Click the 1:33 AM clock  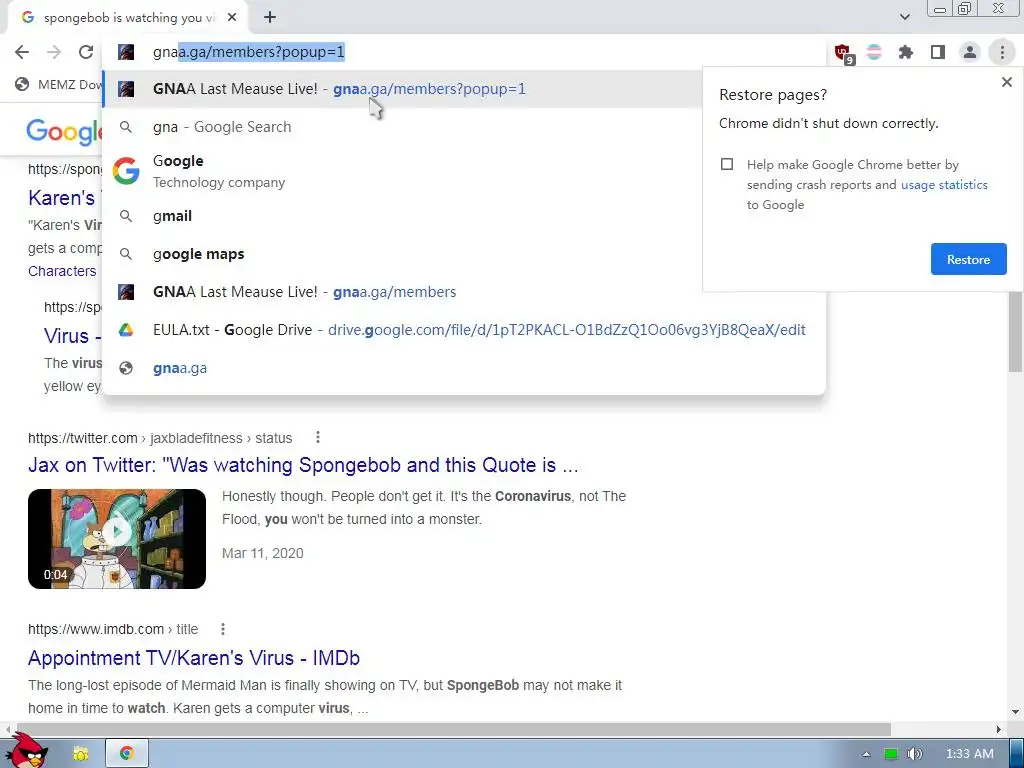[x=970, y=754]
